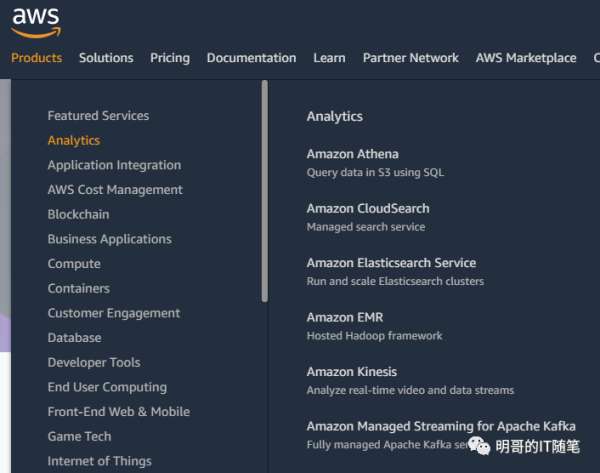Open AWS Marketplace in the top nav
600x473 pixels.
point(526,58)
